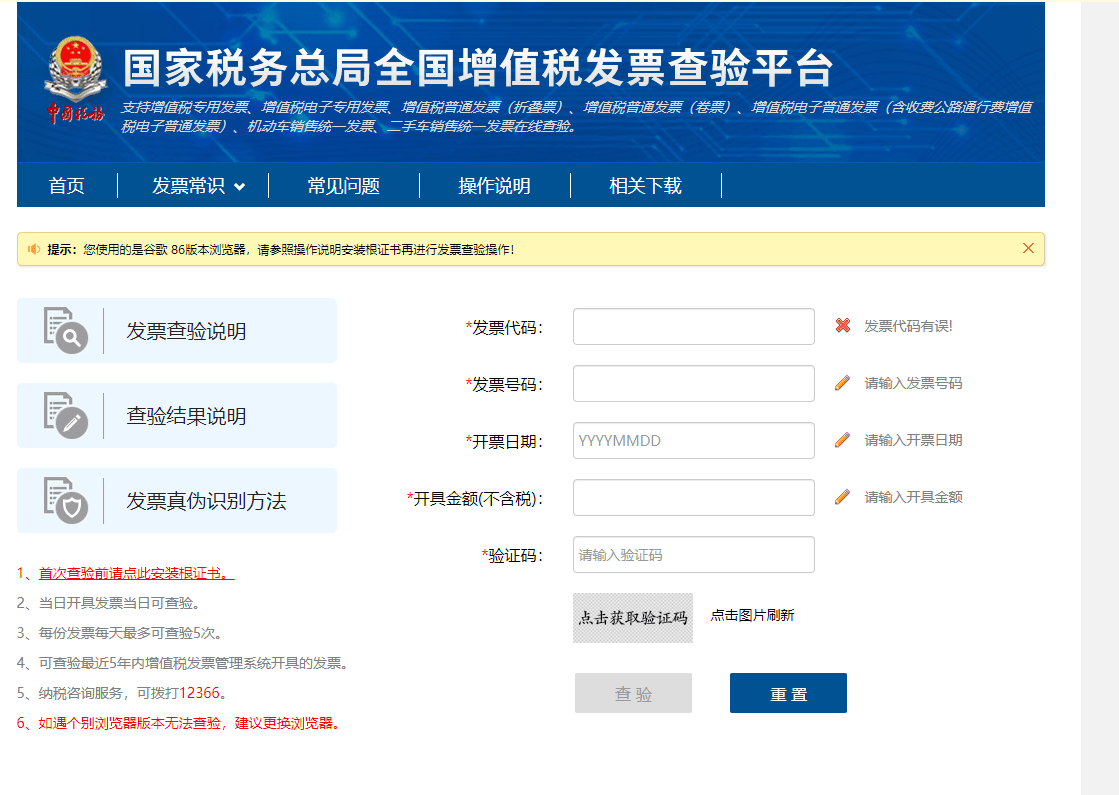Focus the 发票代码 input field
The image size is (1119, 795).
693,327
